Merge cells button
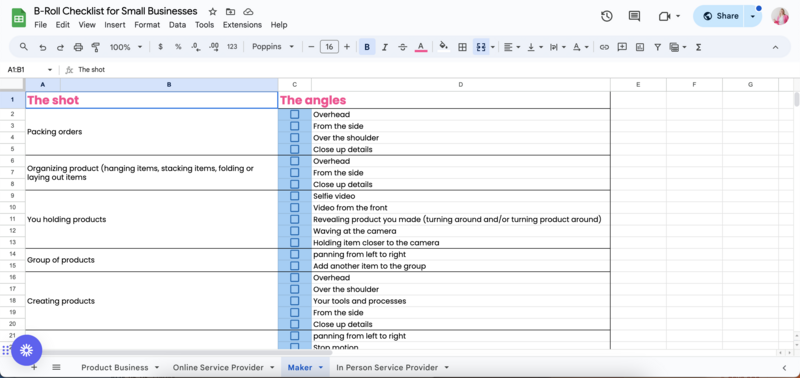The height and width of the screenshot is (378, 800). pos(481,47)
